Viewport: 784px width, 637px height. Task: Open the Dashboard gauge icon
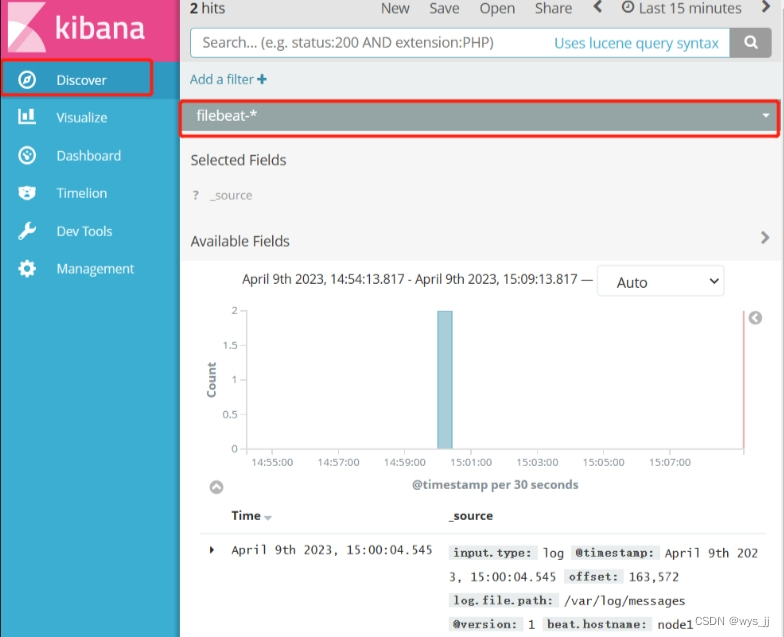(27, 156)
